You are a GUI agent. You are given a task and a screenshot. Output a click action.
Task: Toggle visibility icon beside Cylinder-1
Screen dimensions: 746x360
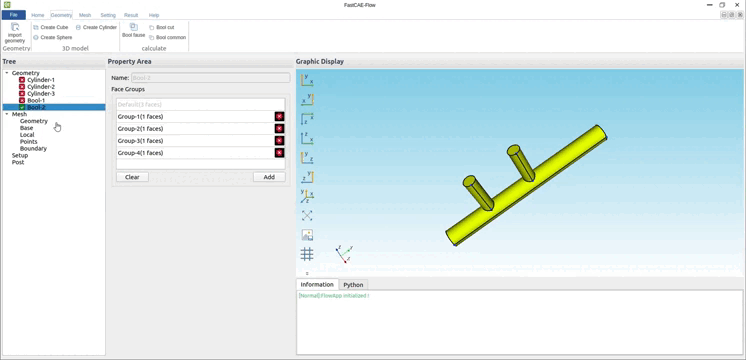[x=22, y=80]
